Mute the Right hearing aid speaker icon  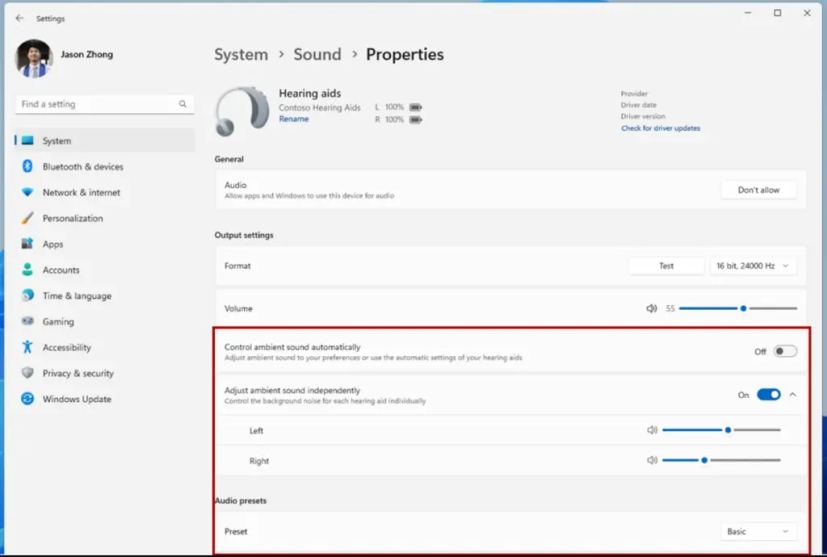point(652,461)
